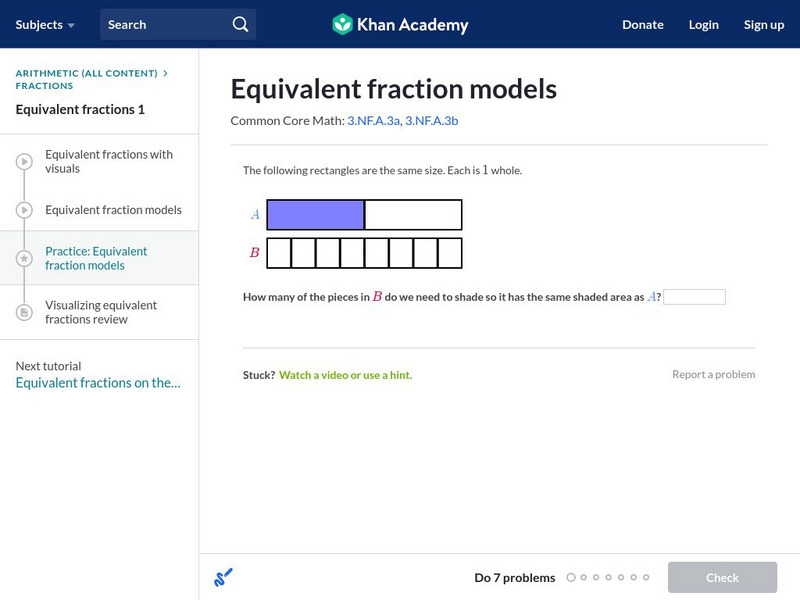Screen dimensions: 800x600
Task: Open the Login page
Action: coord(704,24)
